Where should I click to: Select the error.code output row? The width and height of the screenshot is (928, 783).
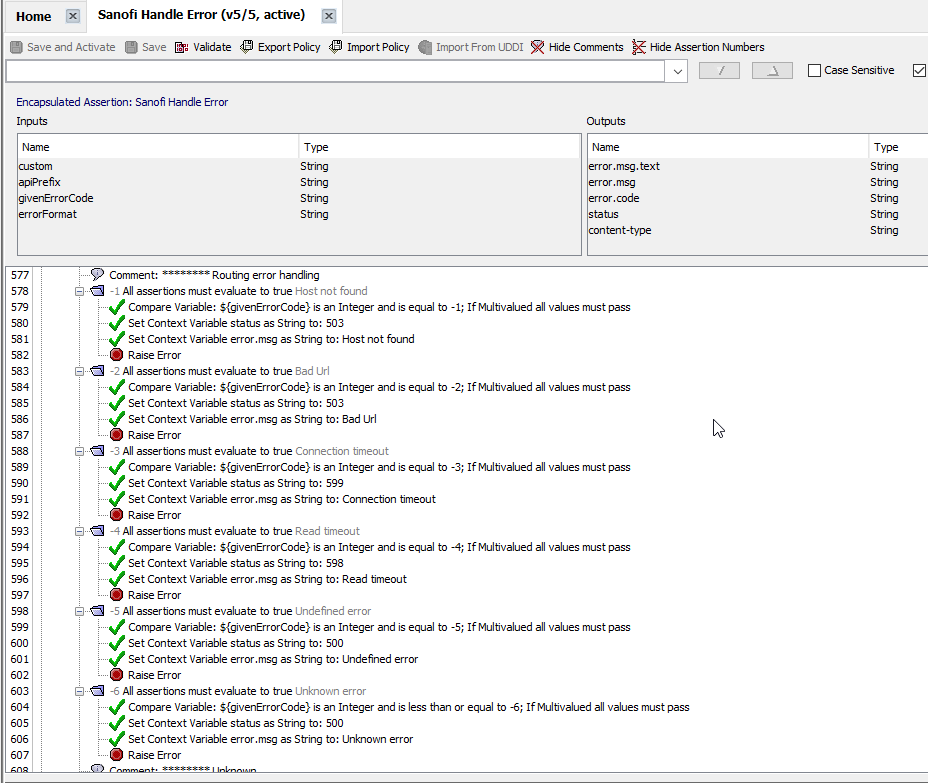click(758, 198)
